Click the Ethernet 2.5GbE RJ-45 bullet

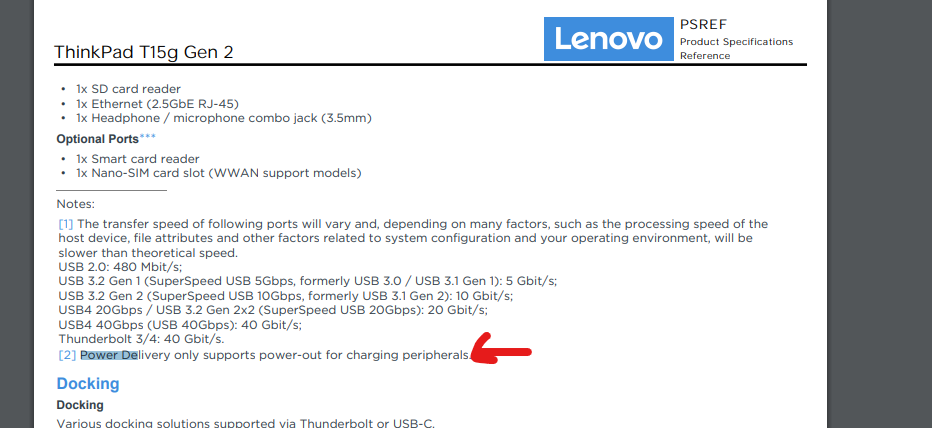(157, 104)
